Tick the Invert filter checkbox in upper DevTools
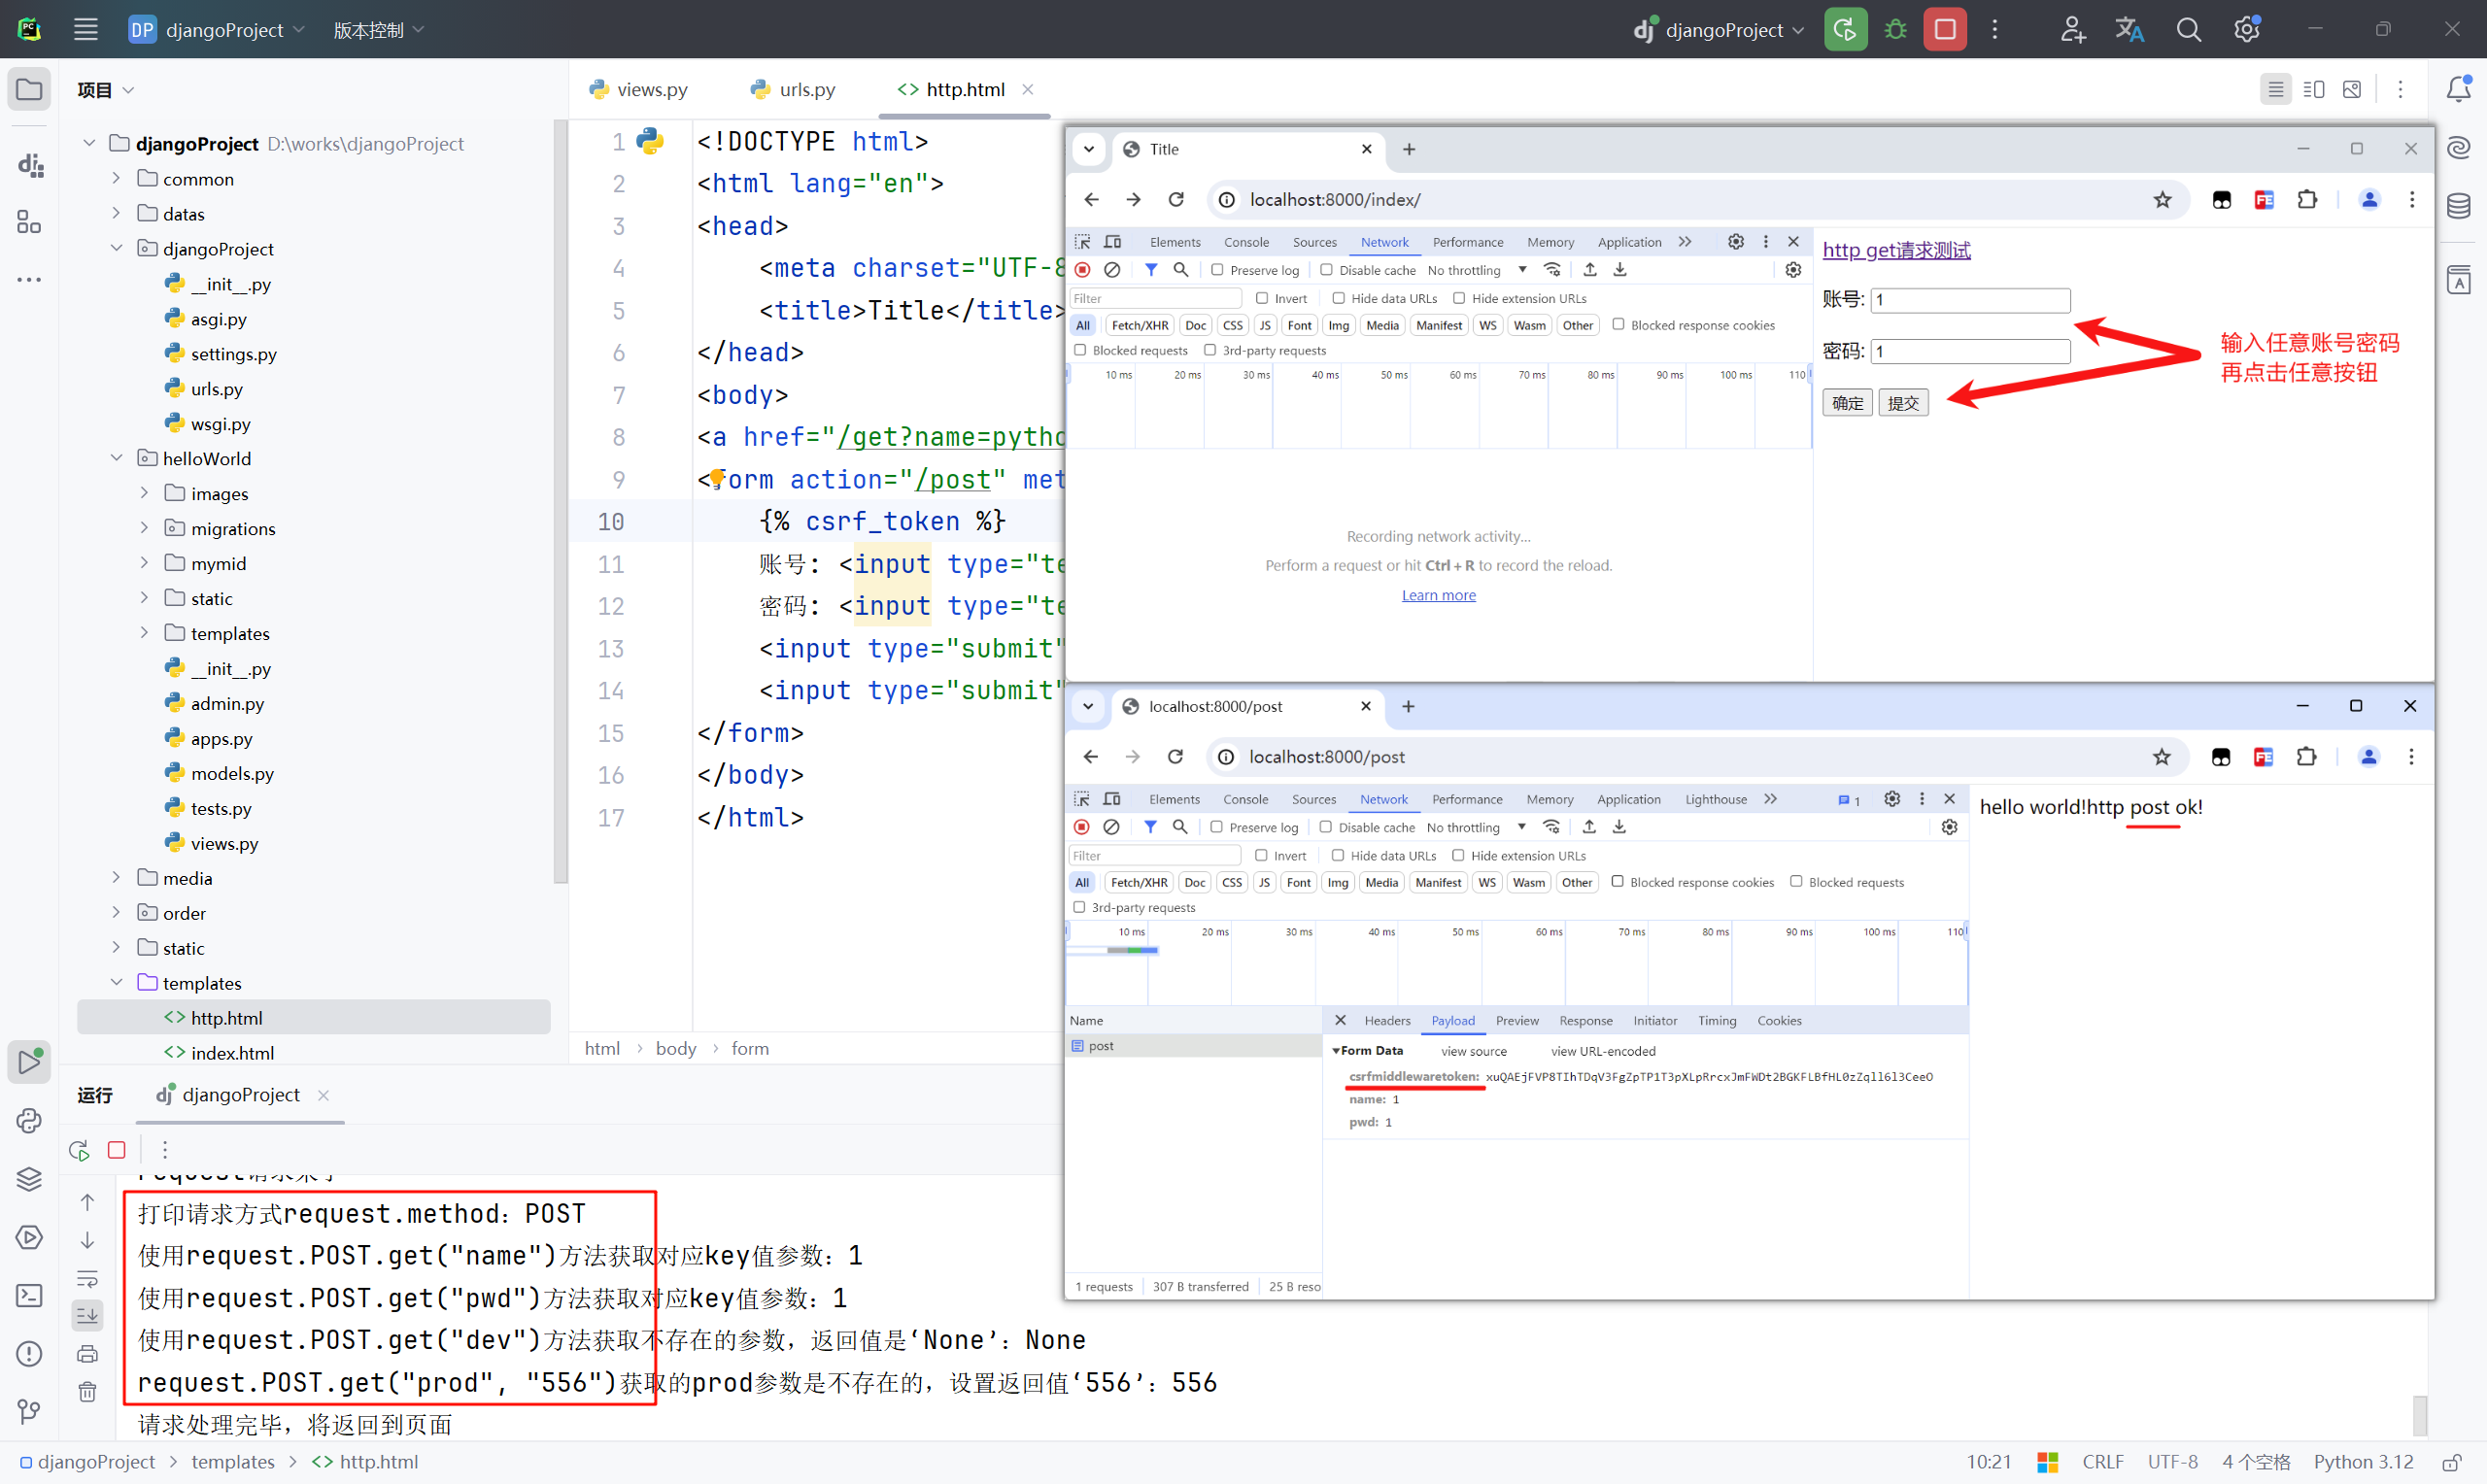 click(1262, 298)
